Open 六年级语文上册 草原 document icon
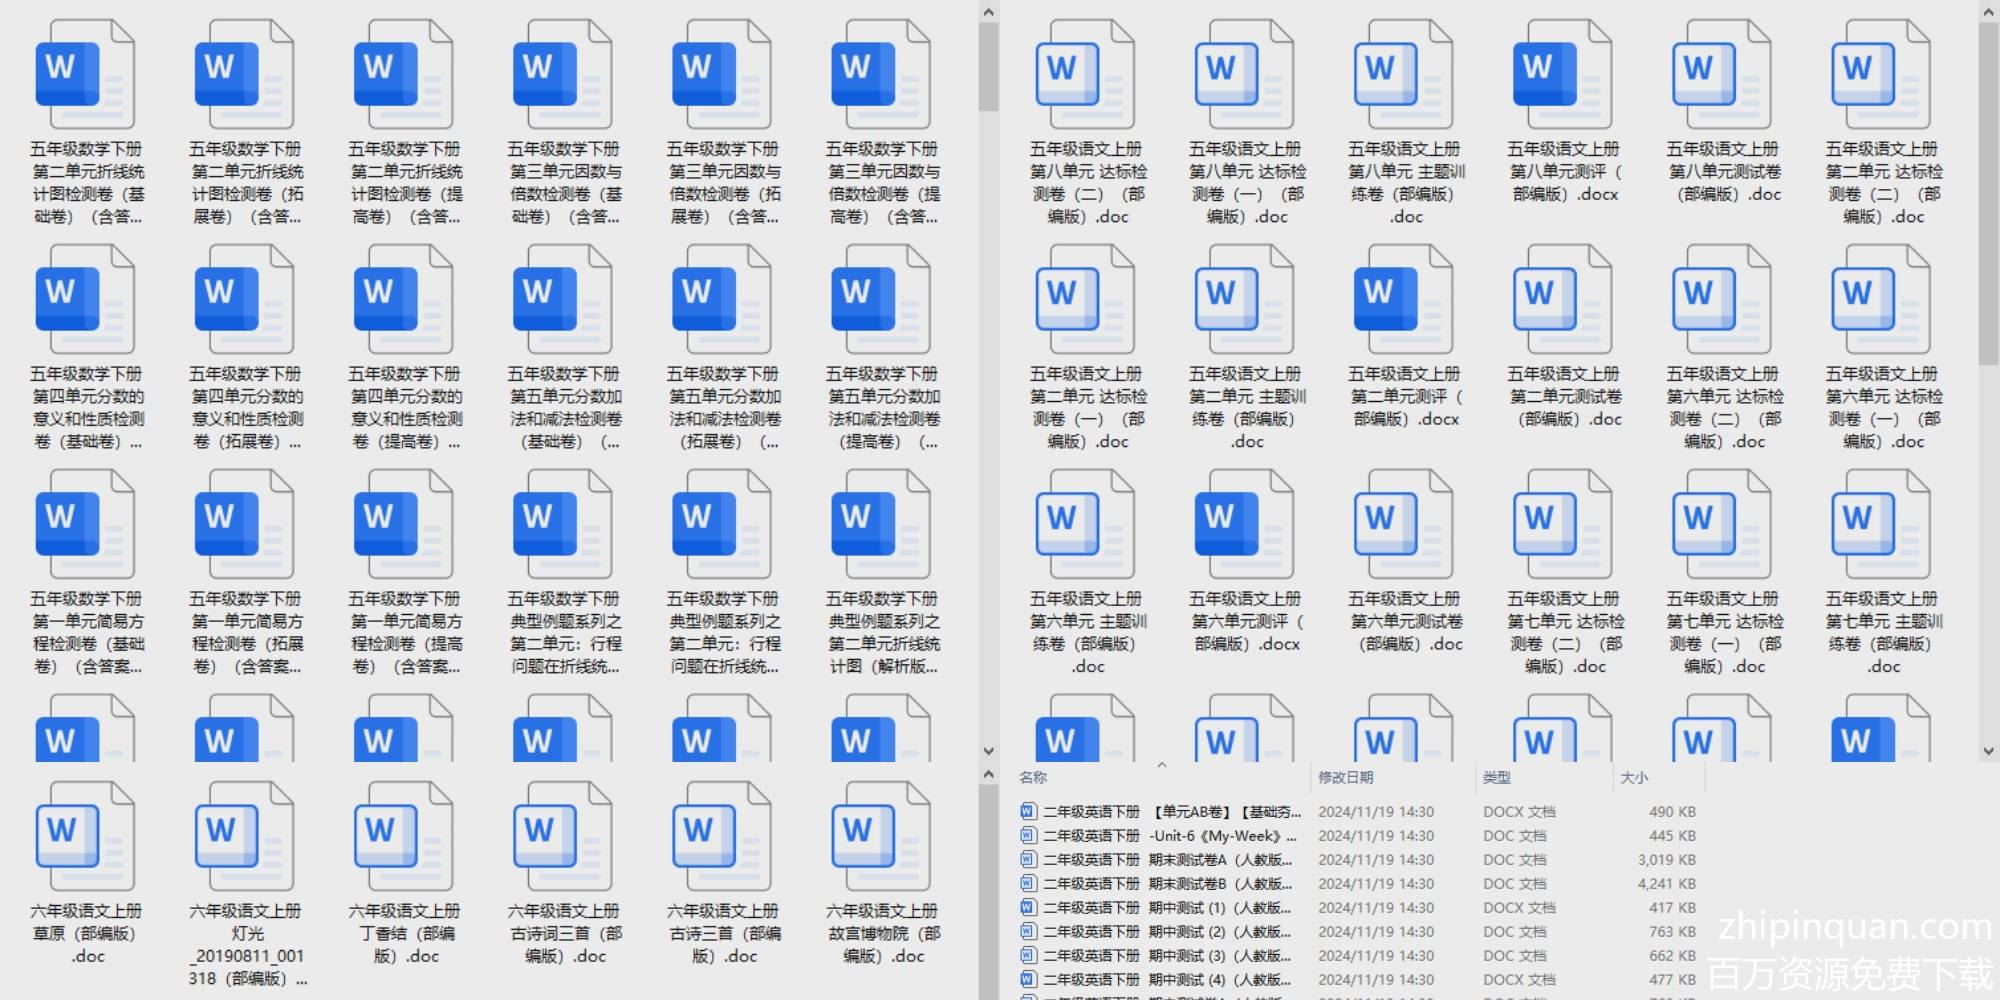This screenshot has height=1000, width=2000. (x=85, y=837)
